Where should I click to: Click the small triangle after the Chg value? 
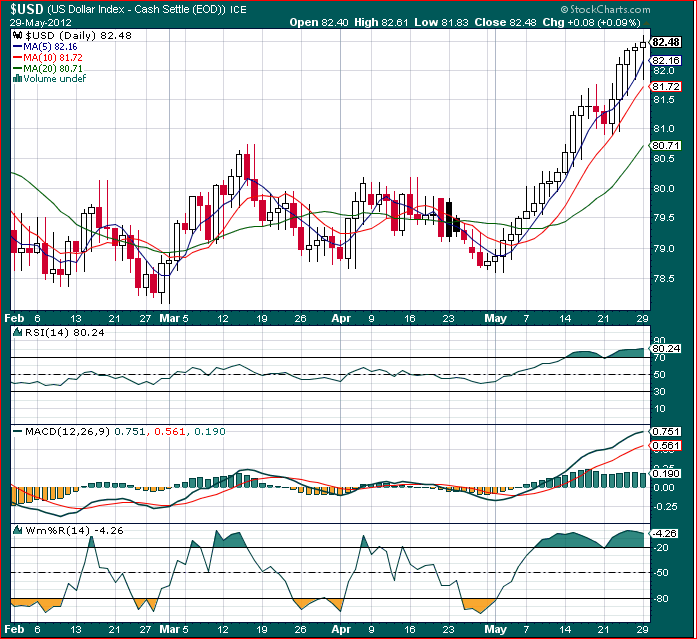(x=646, y=23)
